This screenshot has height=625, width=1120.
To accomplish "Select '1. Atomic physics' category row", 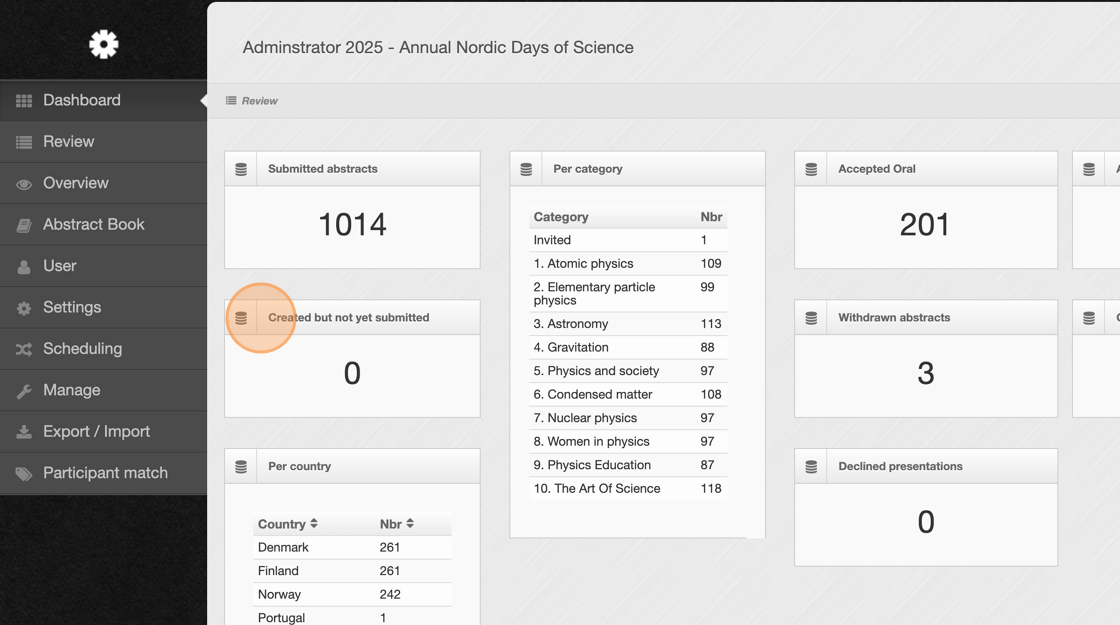I will coord(628,264).
